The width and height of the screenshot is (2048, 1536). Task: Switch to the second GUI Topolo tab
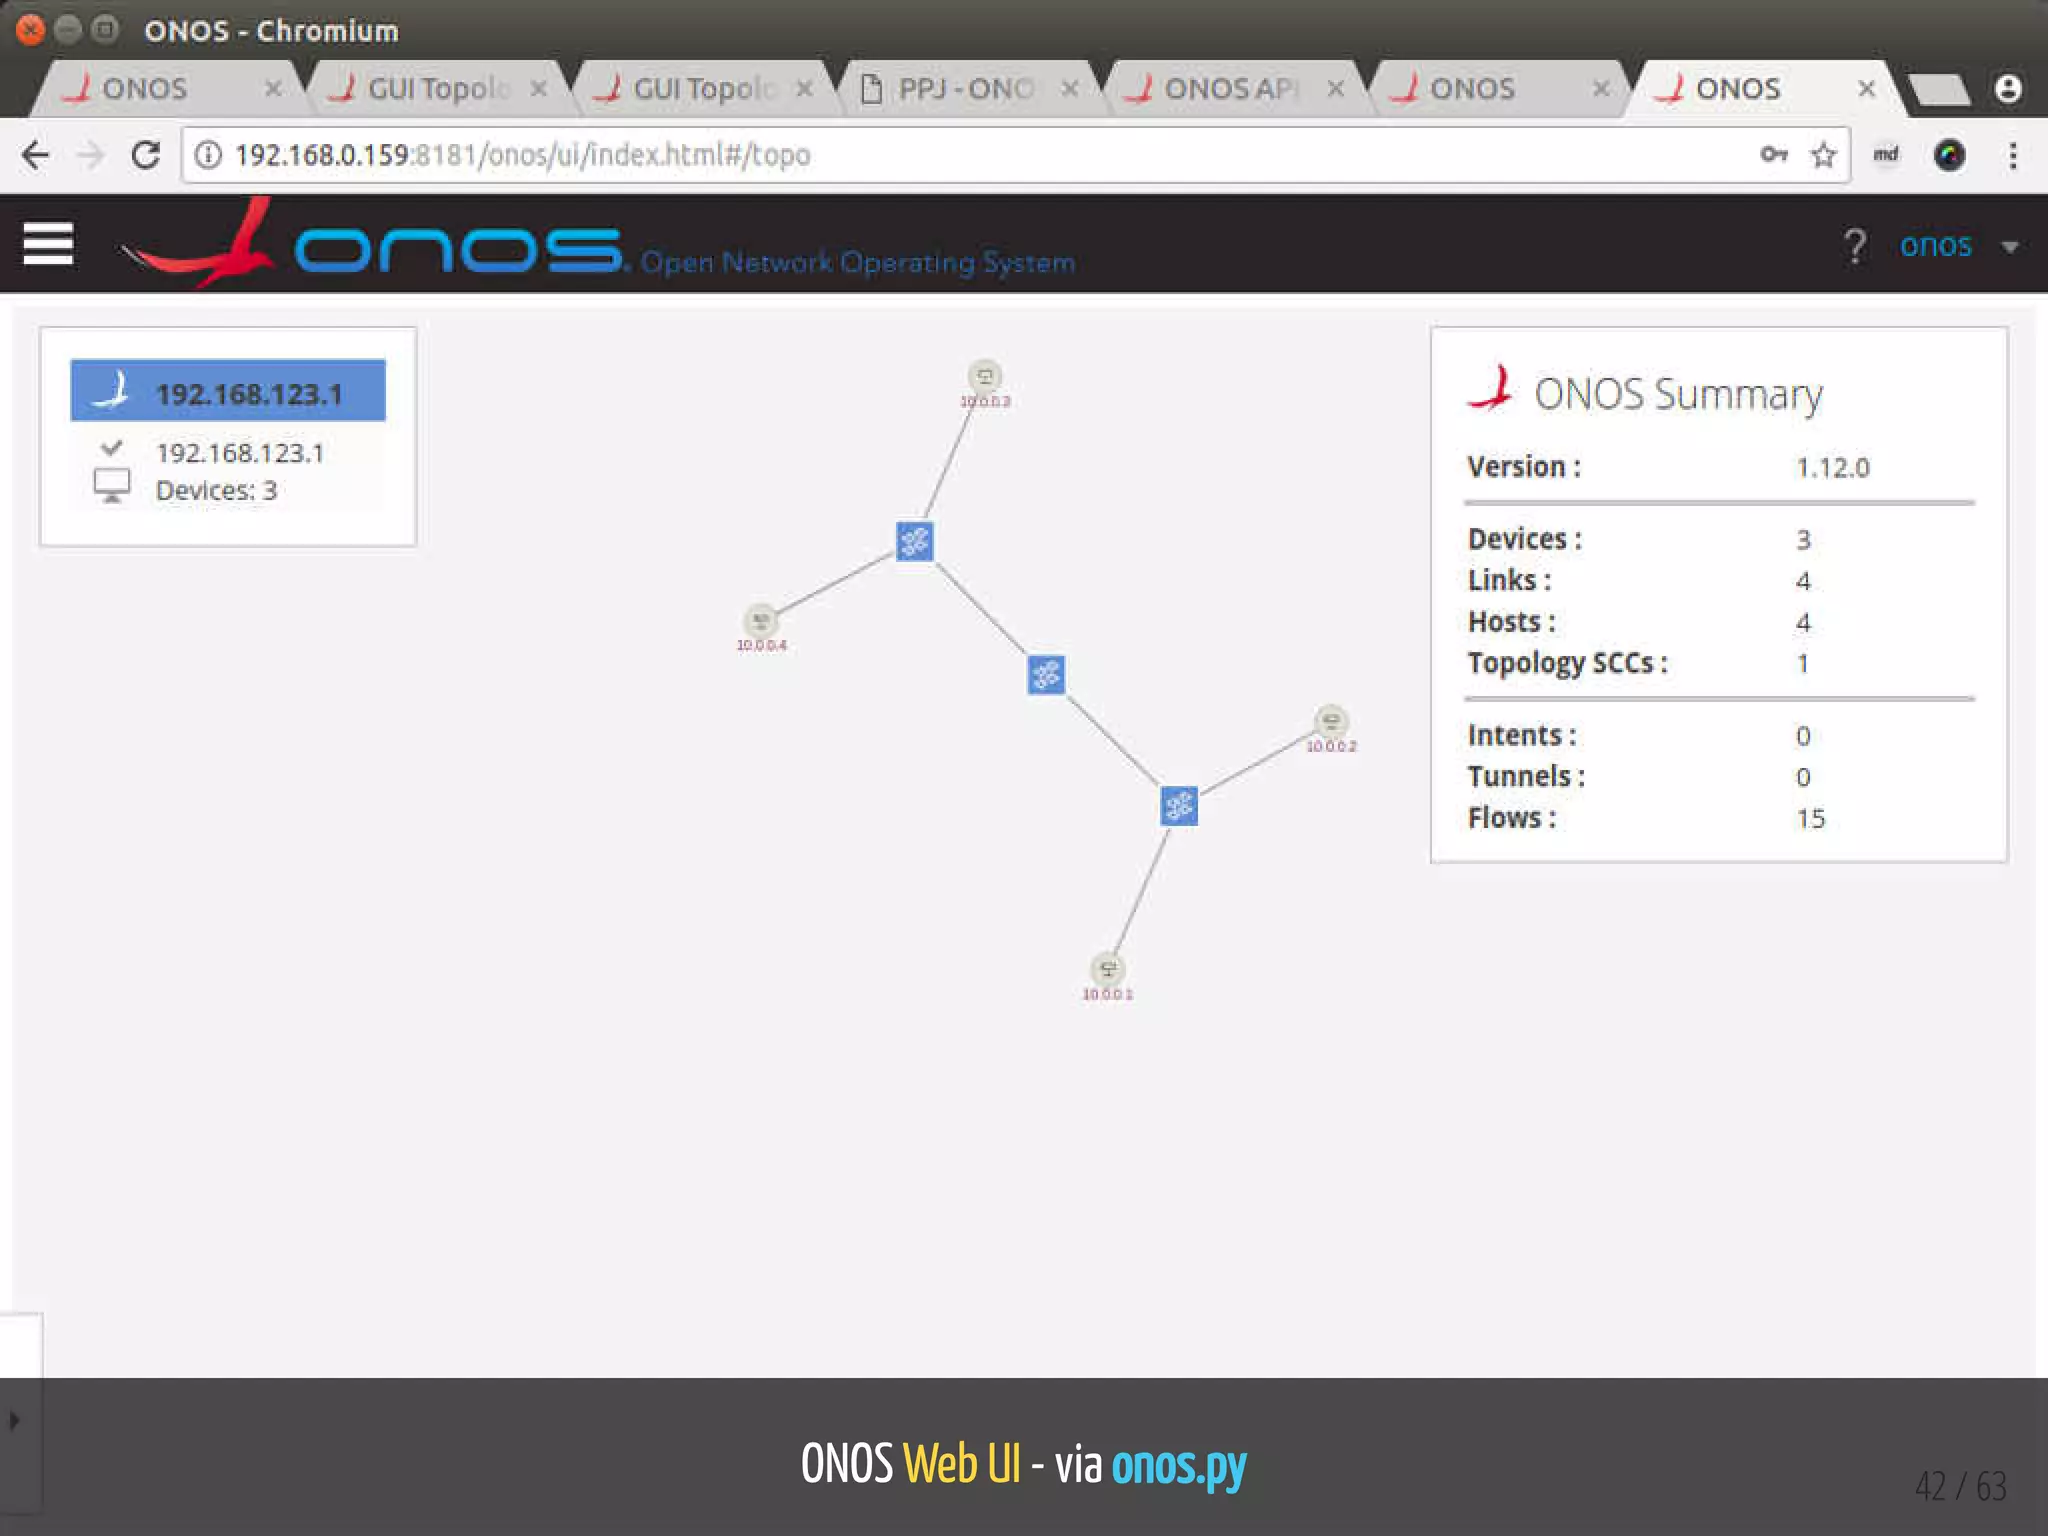[704, 89]
